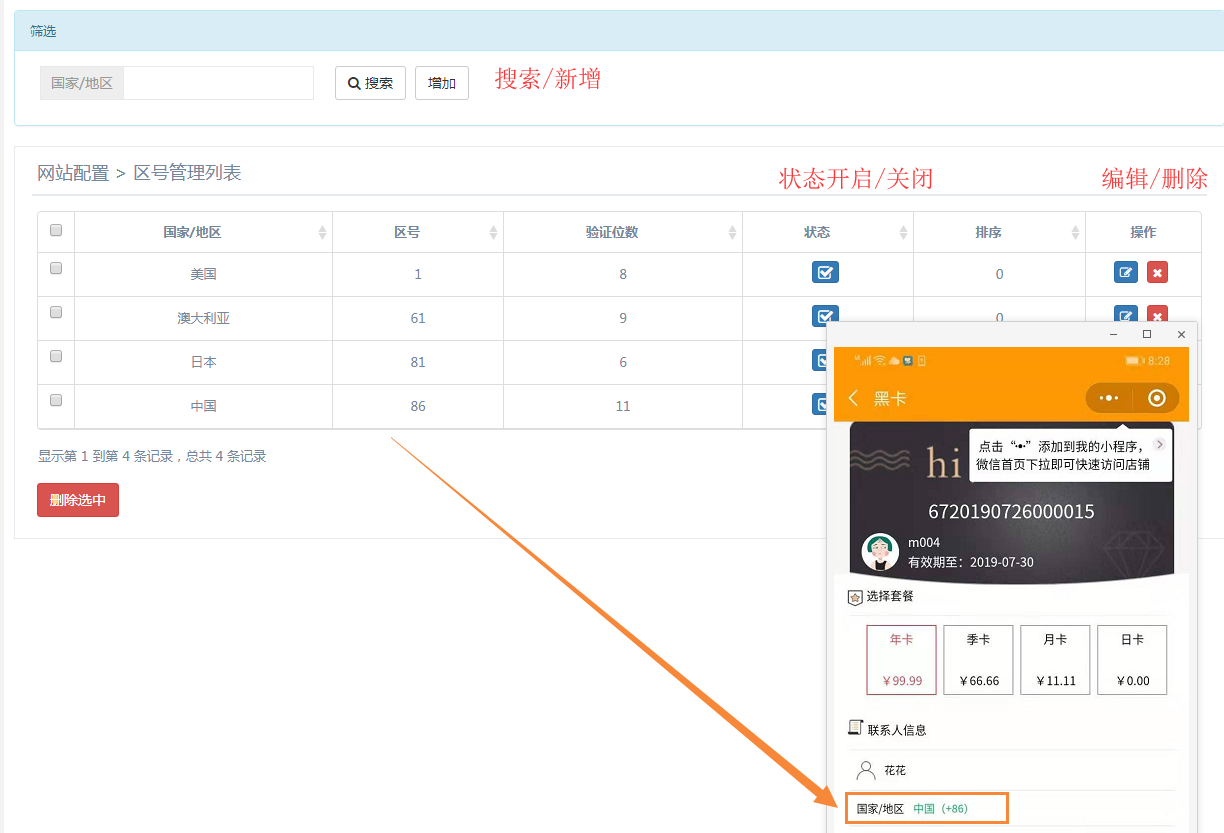Click area code 81 cell

click(418, 362)
